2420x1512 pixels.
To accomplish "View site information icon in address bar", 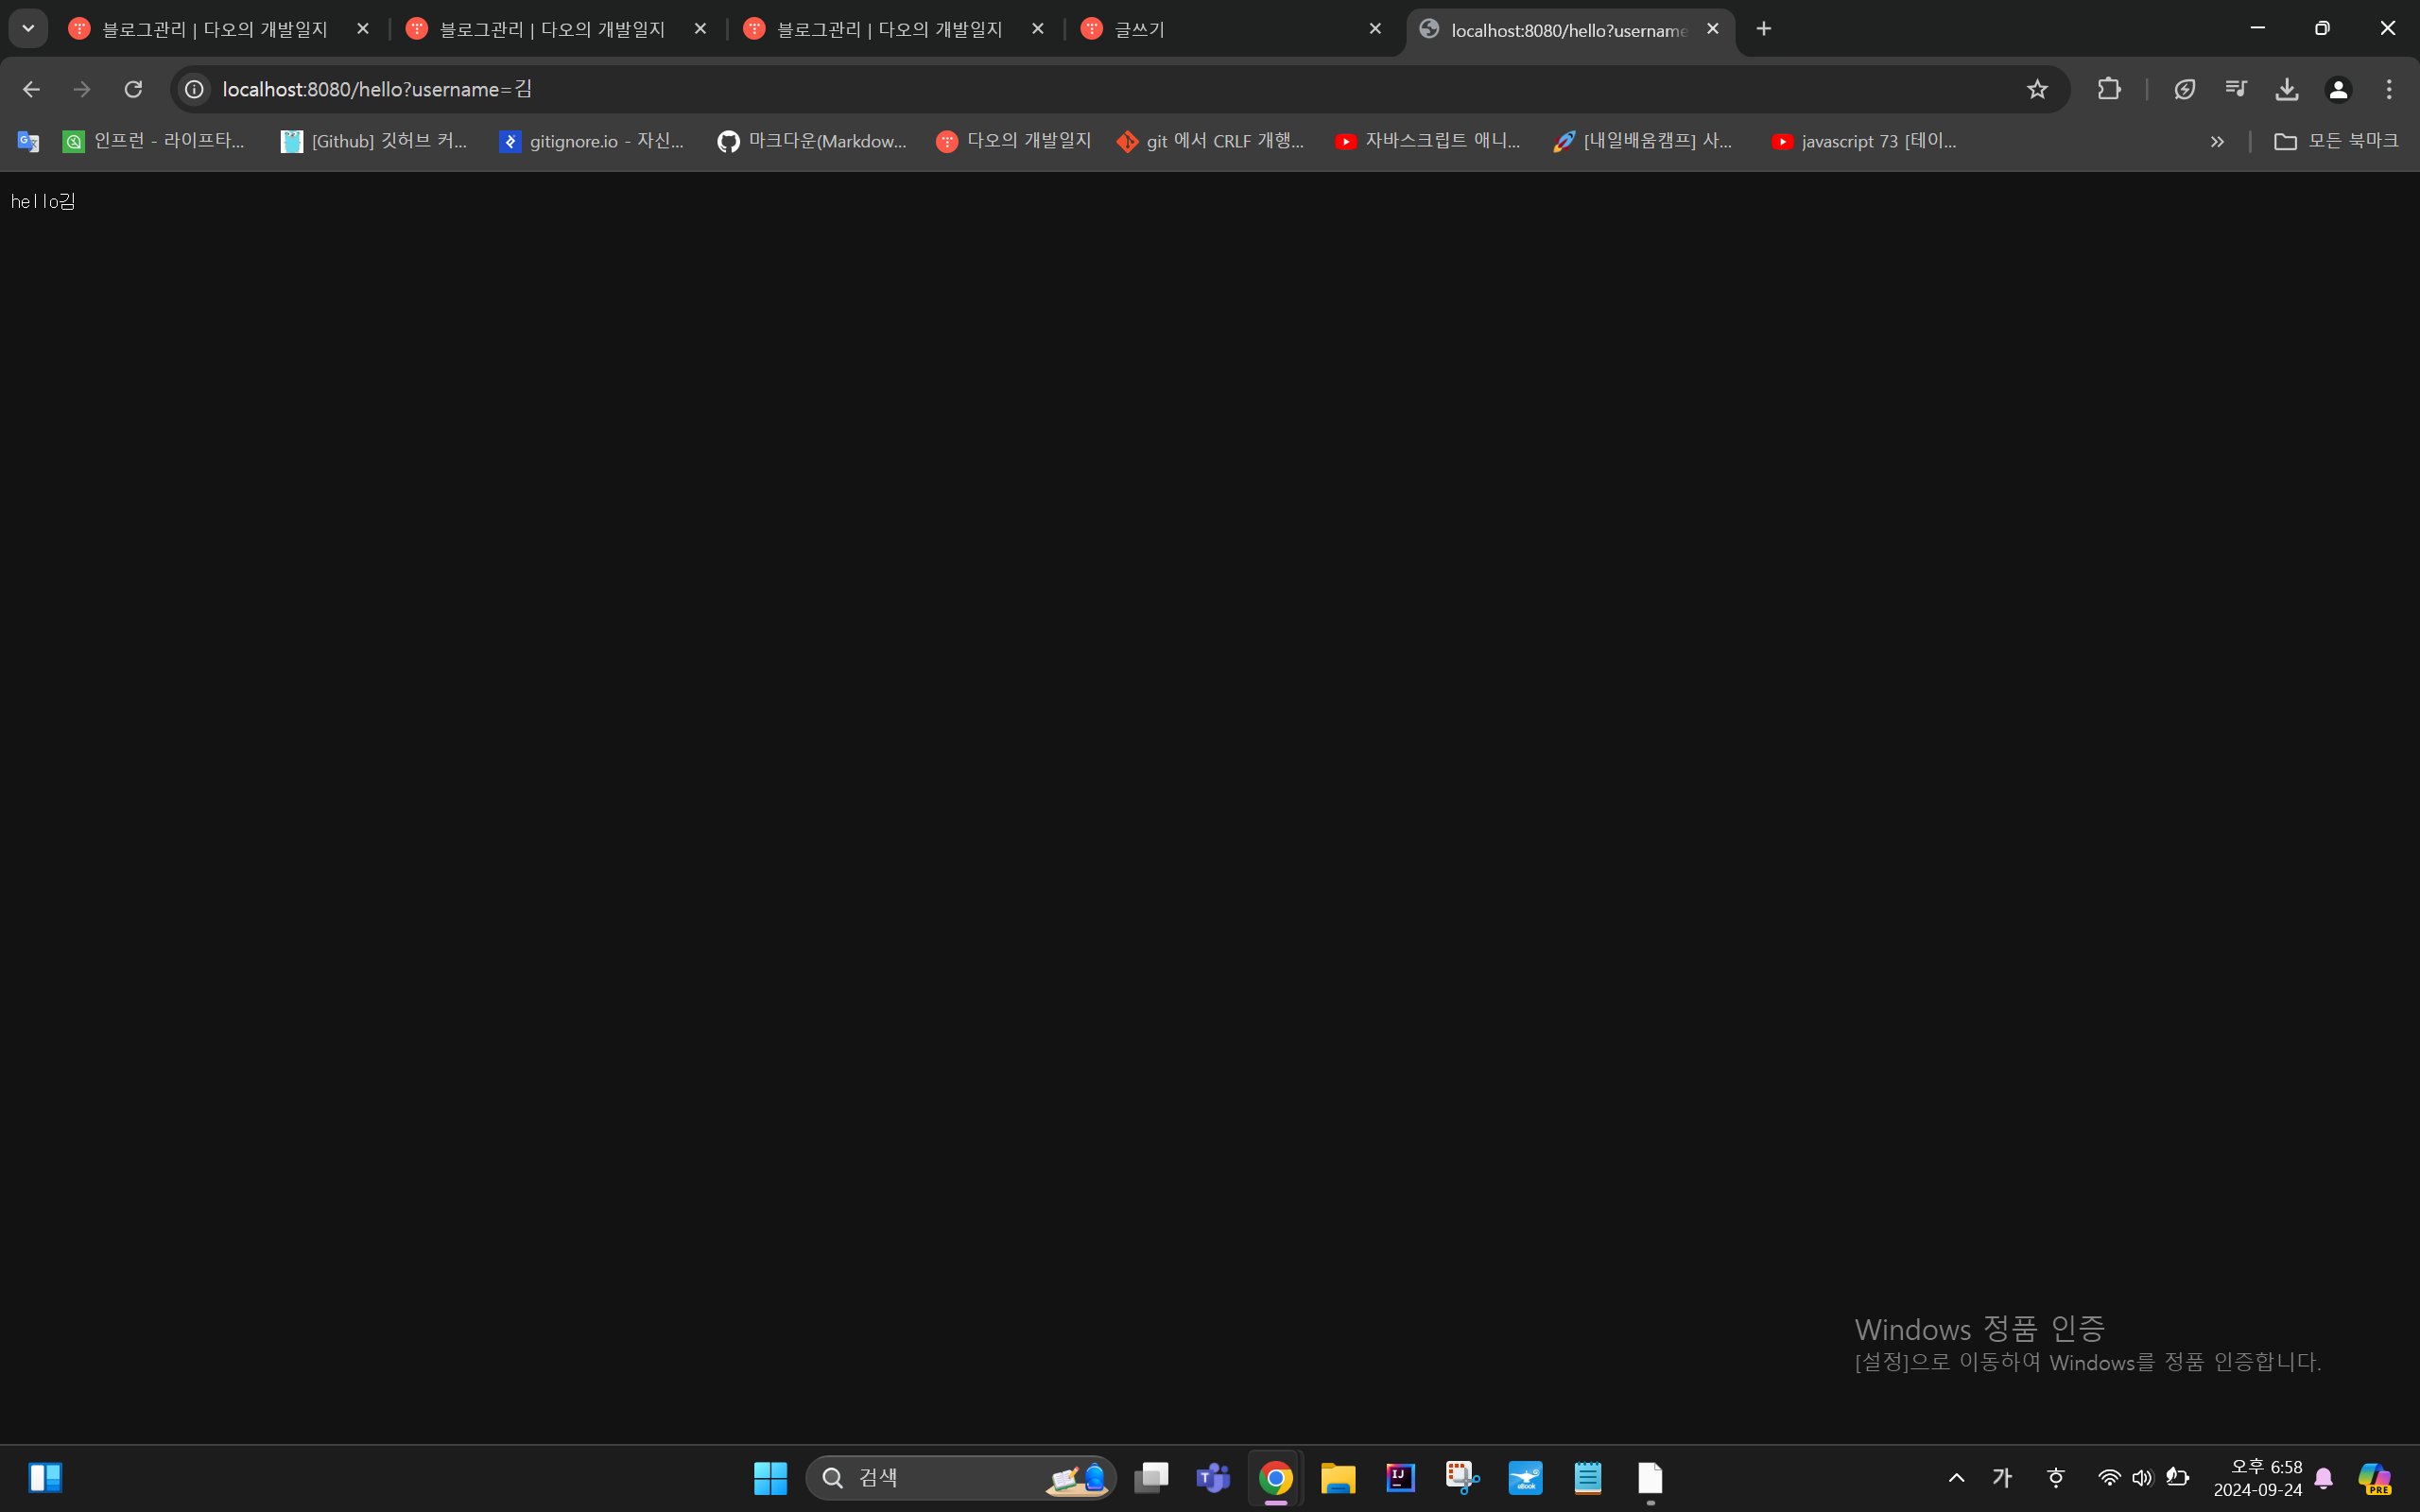I will coord(194,89).
